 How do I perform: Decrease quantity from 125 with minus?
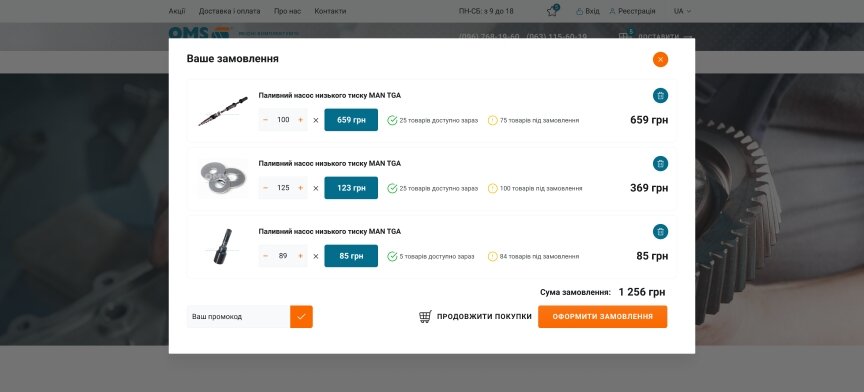(266, 188)
